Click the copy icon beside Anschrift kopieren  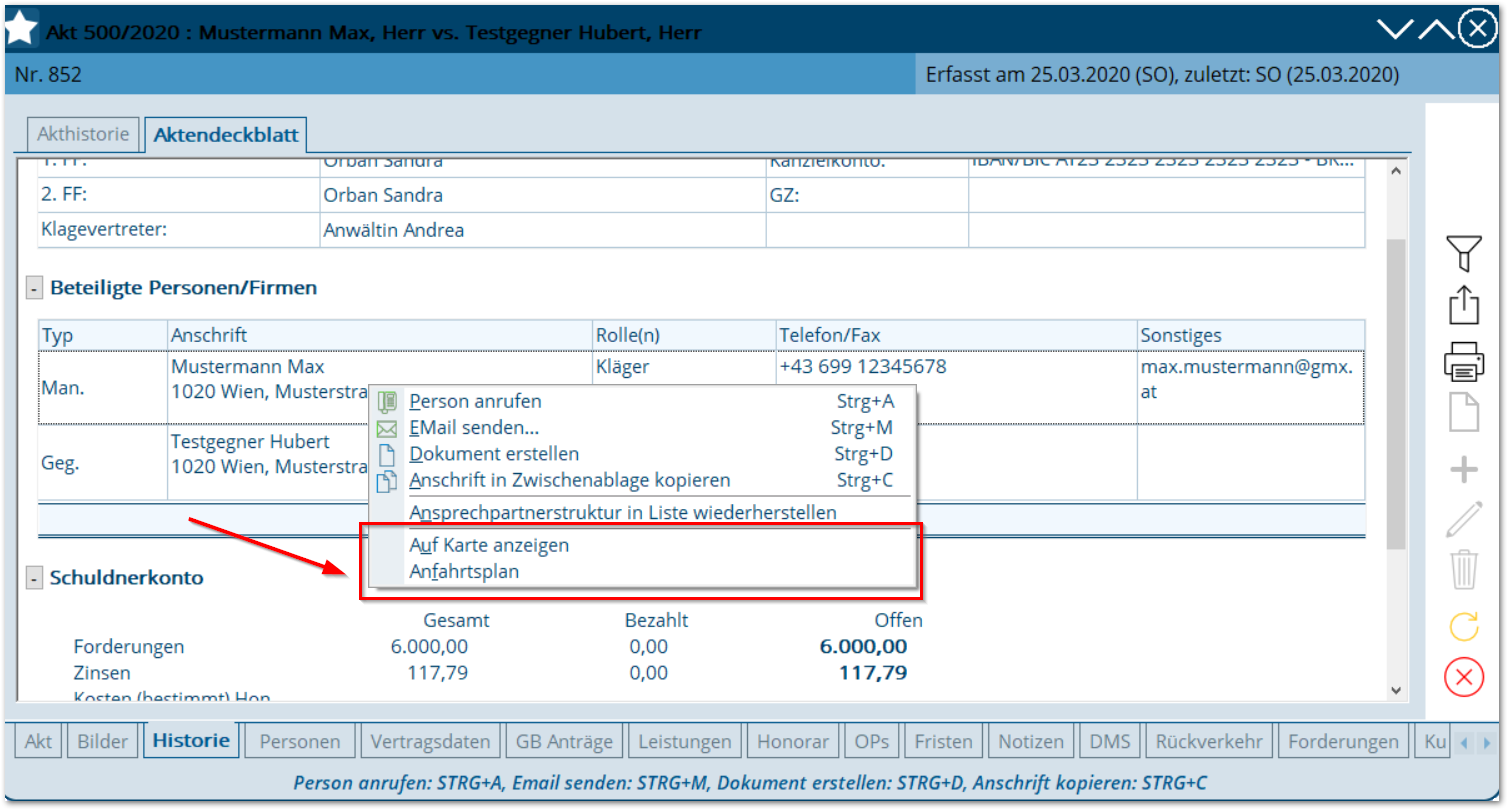[387, 482]
